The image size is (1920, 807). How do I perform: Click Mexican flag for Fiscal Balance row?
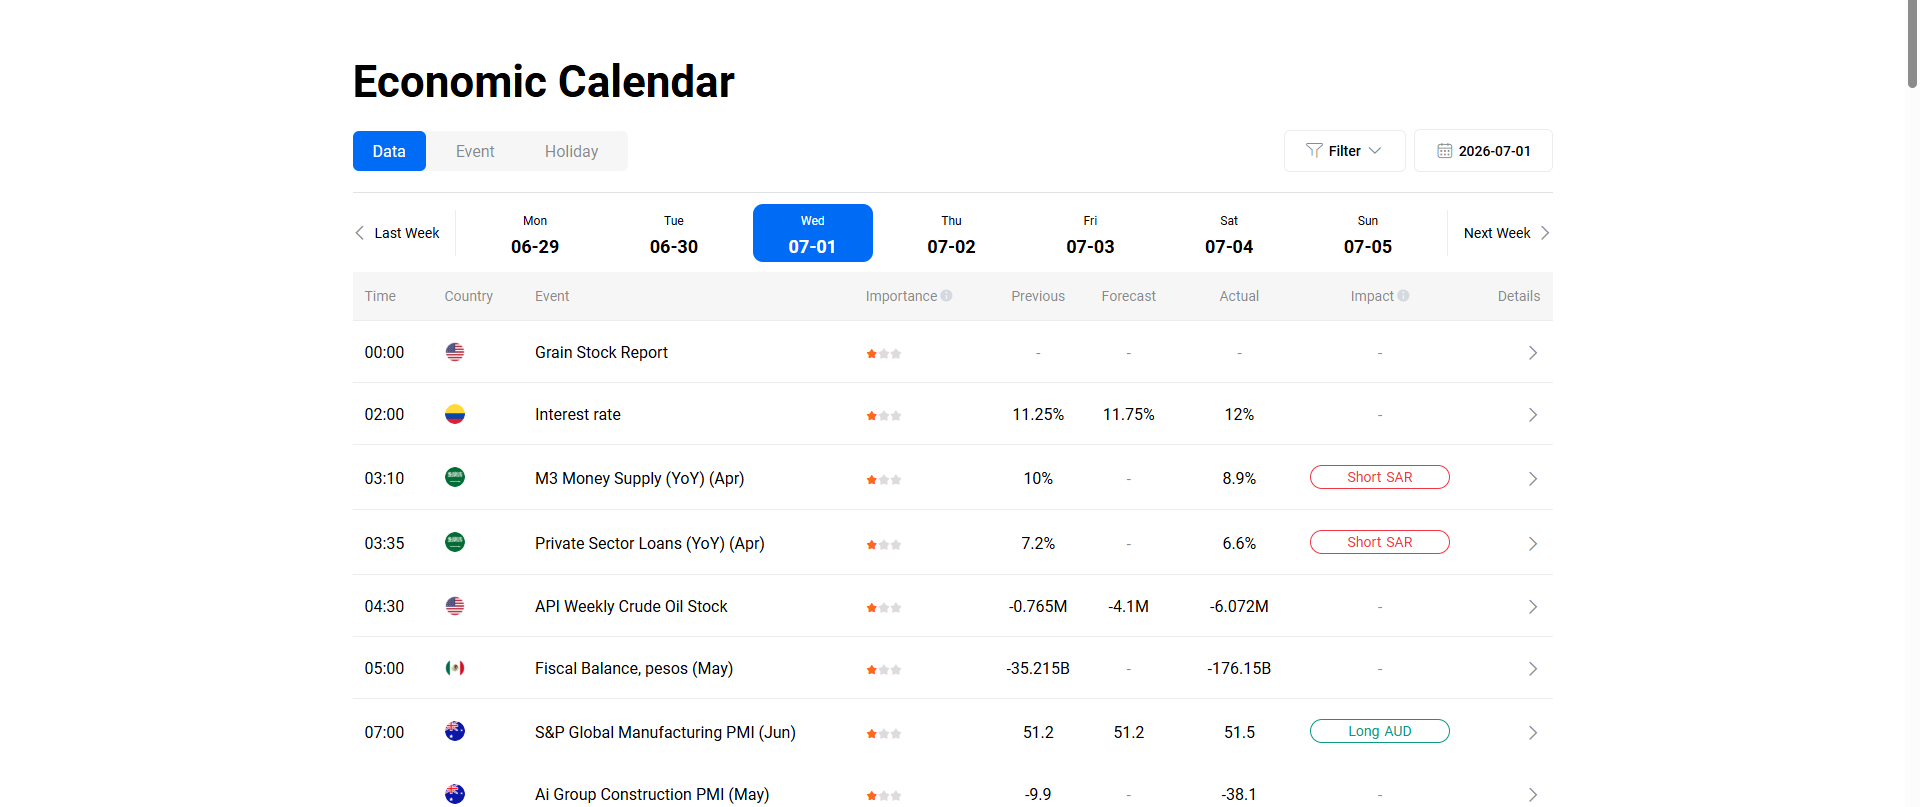[455, 668]
